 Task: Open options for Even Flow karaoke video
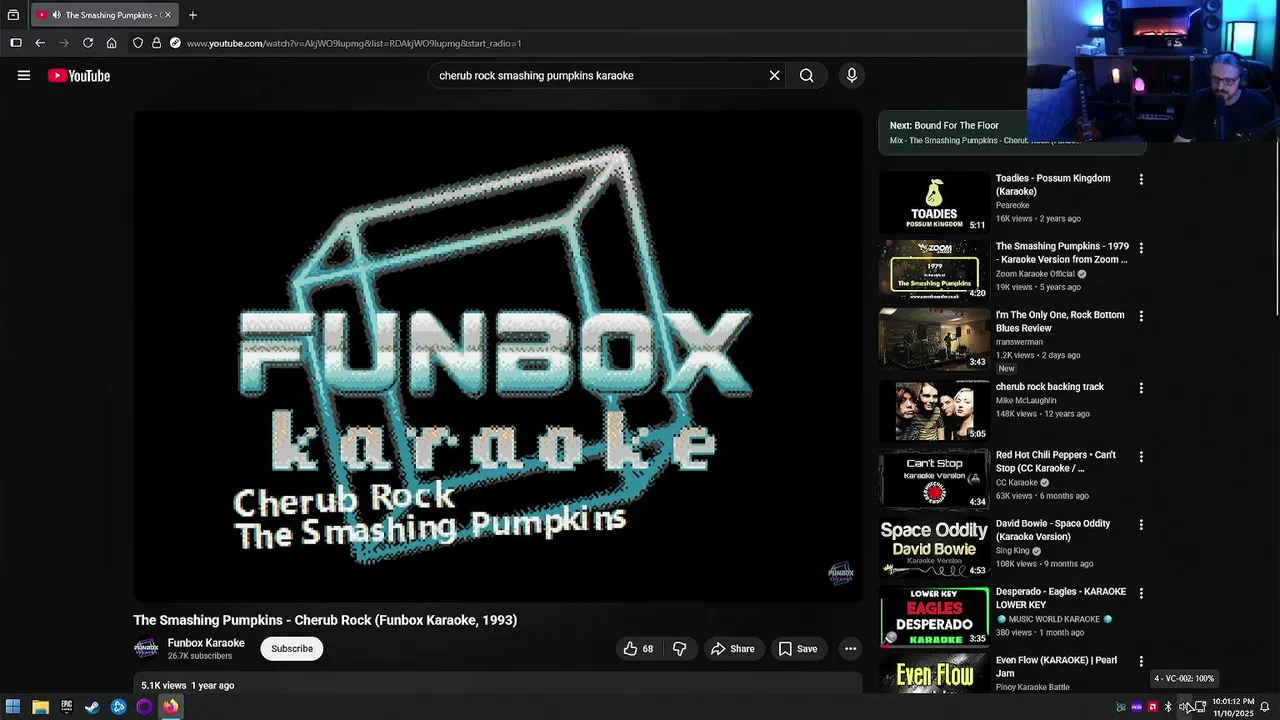1141,661
